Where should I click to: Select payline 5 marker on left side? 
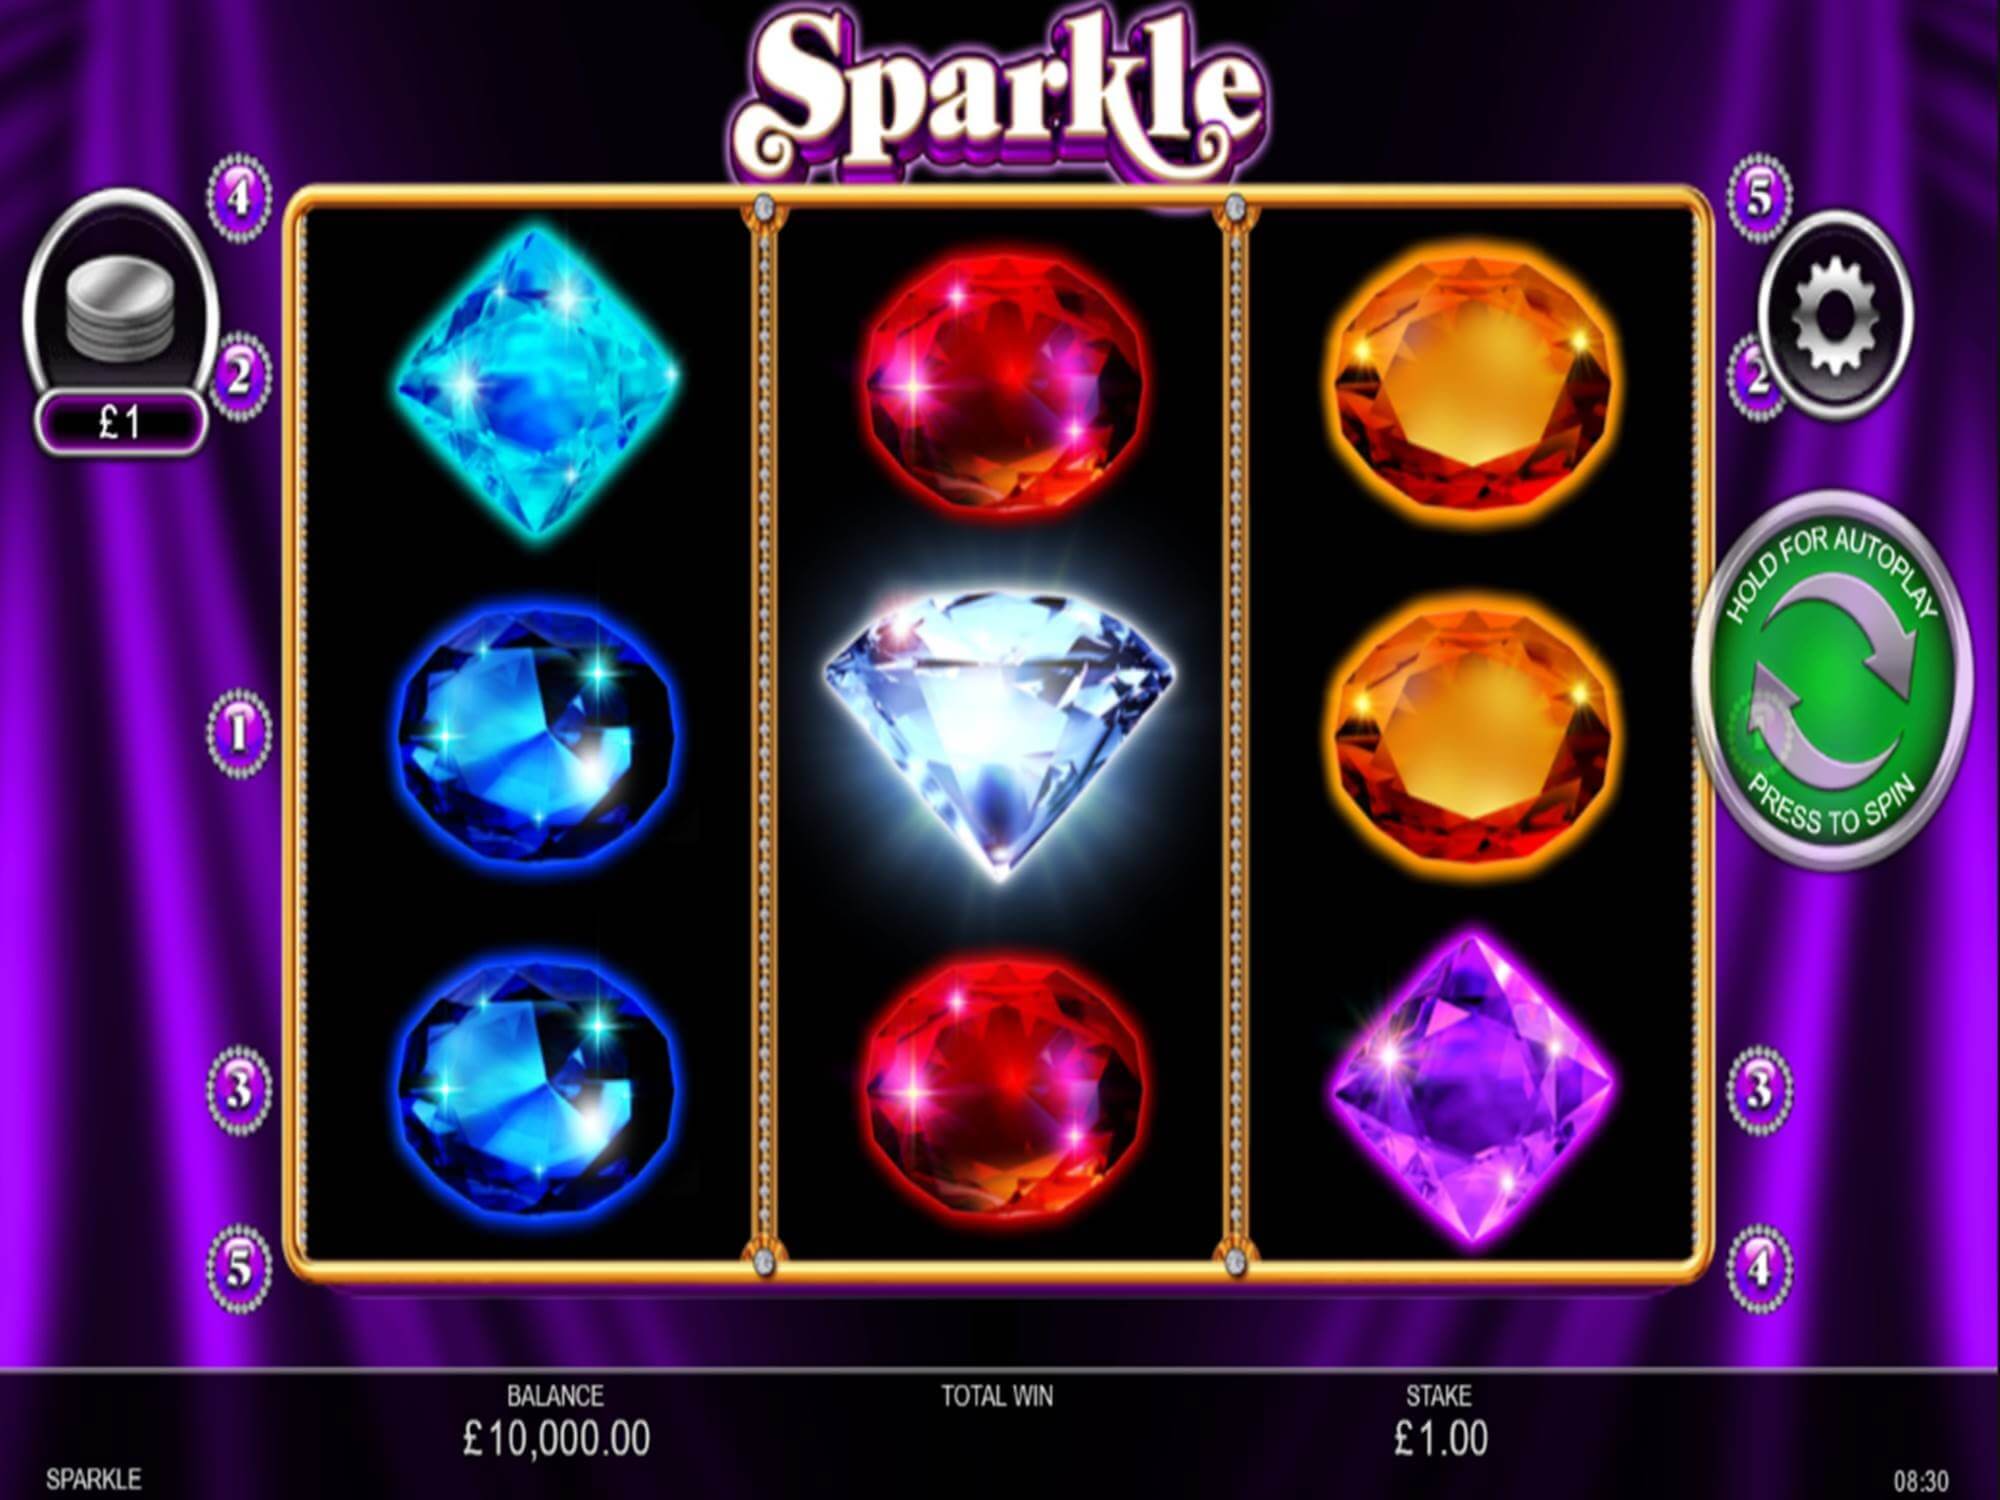[x=238, y=1268]
